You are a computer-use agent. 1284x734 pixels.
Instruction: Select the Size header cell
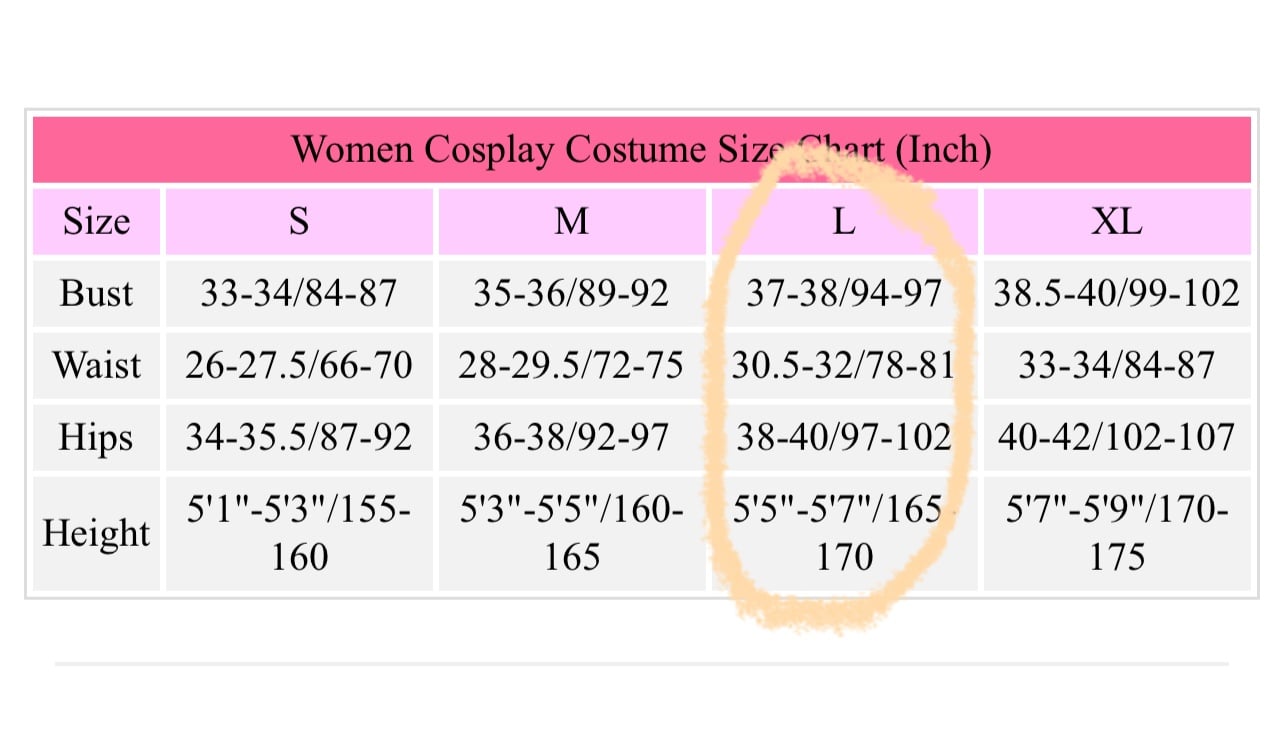[96, 221]
